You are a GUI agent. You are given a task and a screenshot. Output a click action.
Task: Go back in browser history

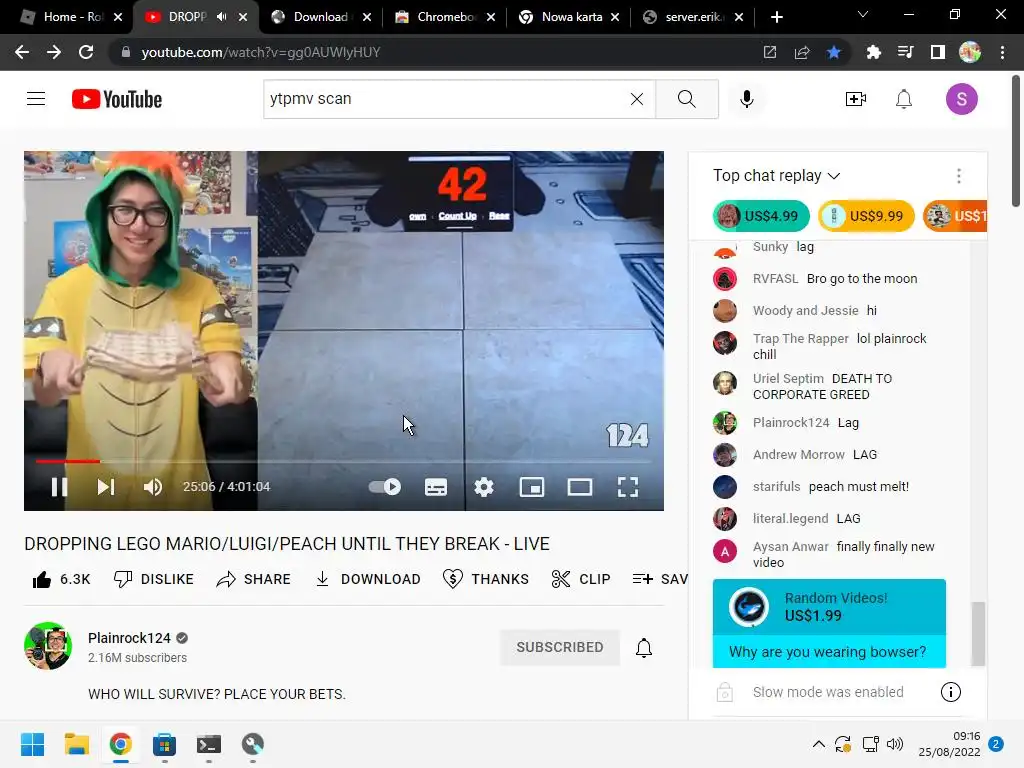tap(22, 52)
